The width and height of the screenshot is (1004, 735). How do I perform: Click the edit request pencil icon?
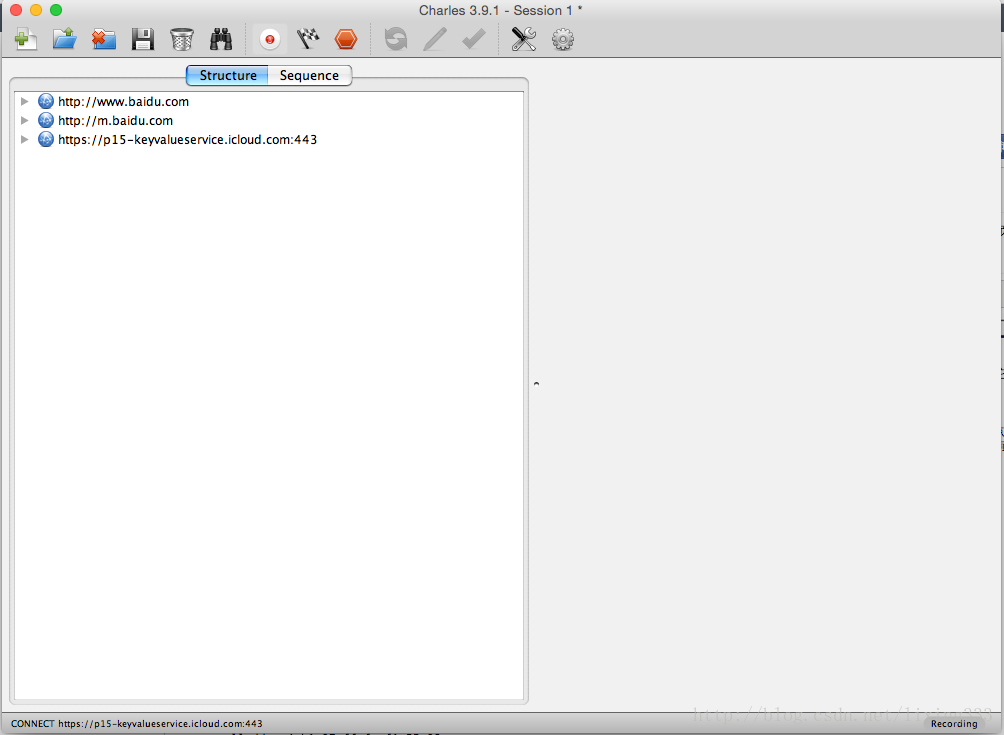point(435,40)
